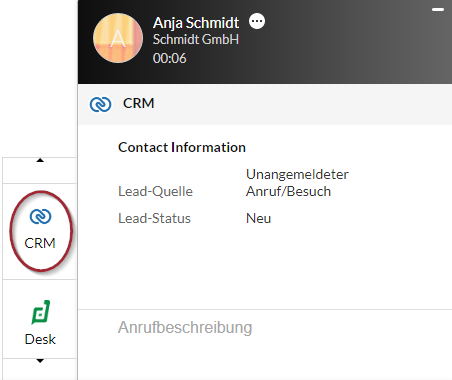The image size is (452, 380).
Task: Click the Desk label in the sidebar
Action: pos(40,339)
